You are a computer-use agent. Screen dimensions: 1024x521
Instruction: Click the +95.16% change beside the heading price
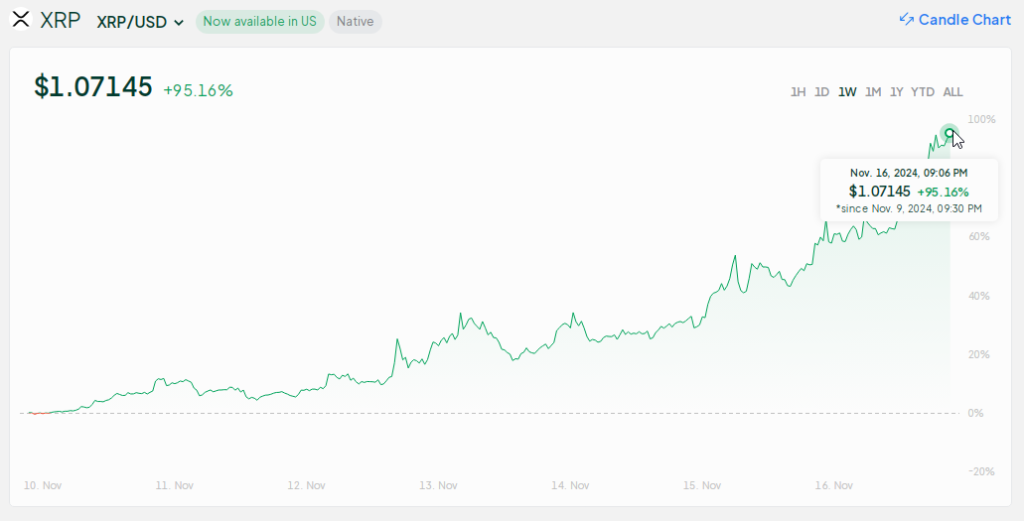(198, 90)
